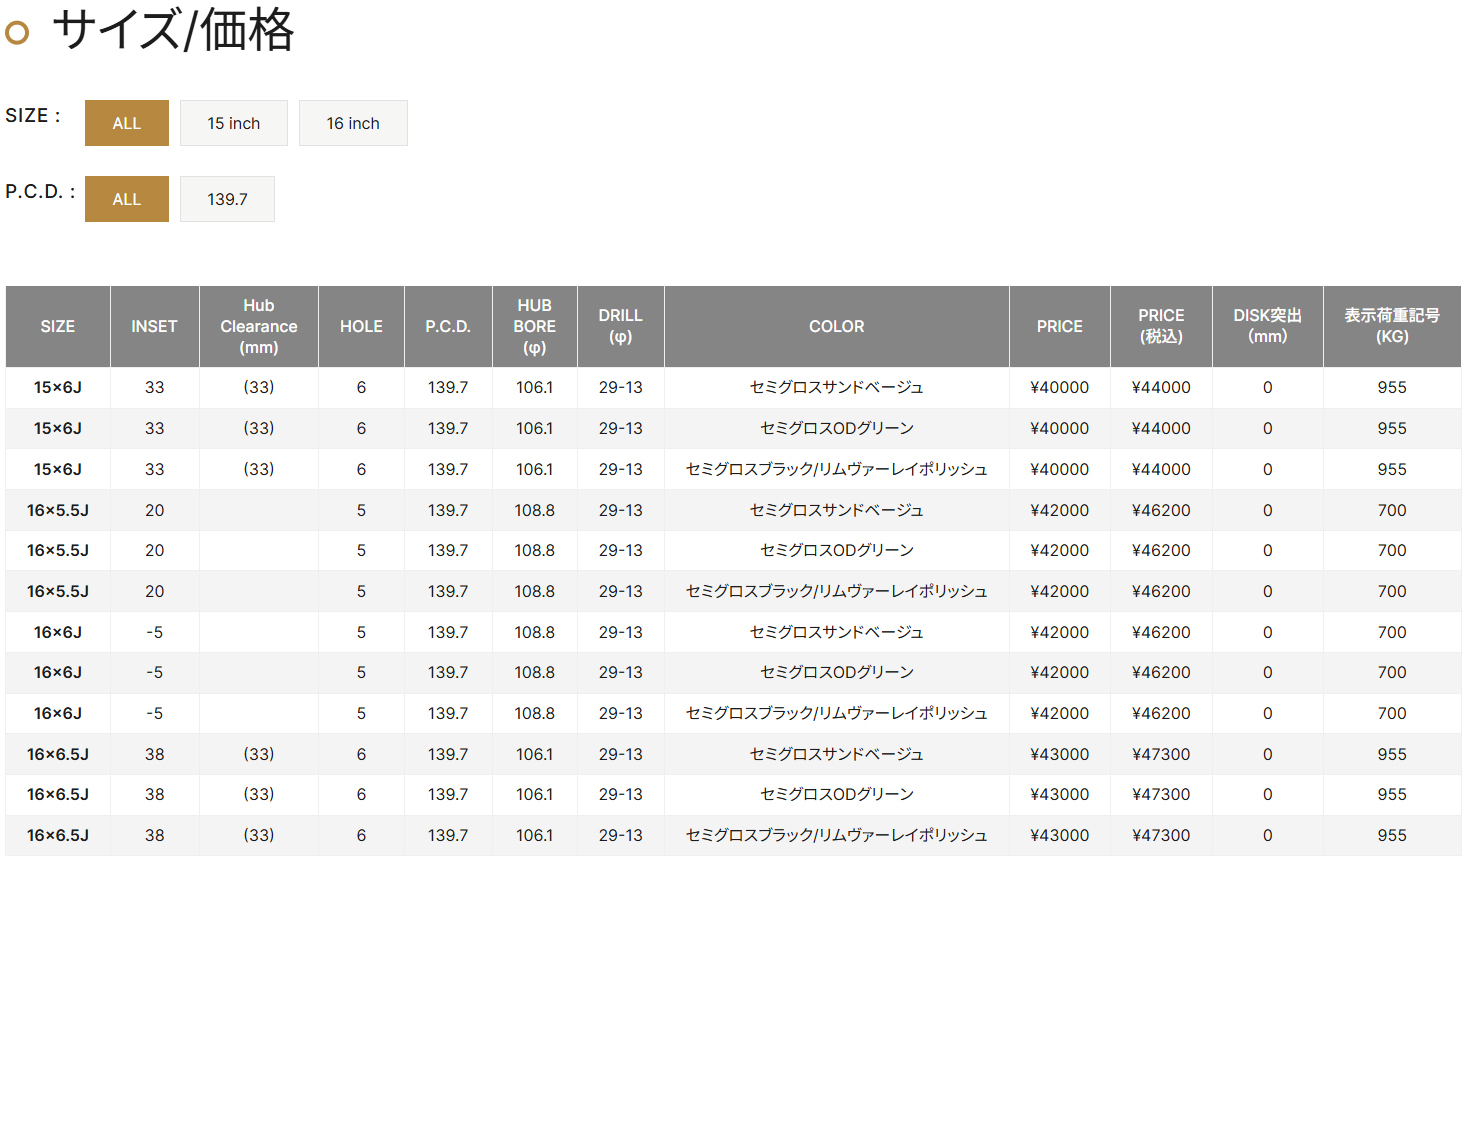Click the P.C.D. column header in table
Screen dimensions: 1482x1126
point(448,327)
